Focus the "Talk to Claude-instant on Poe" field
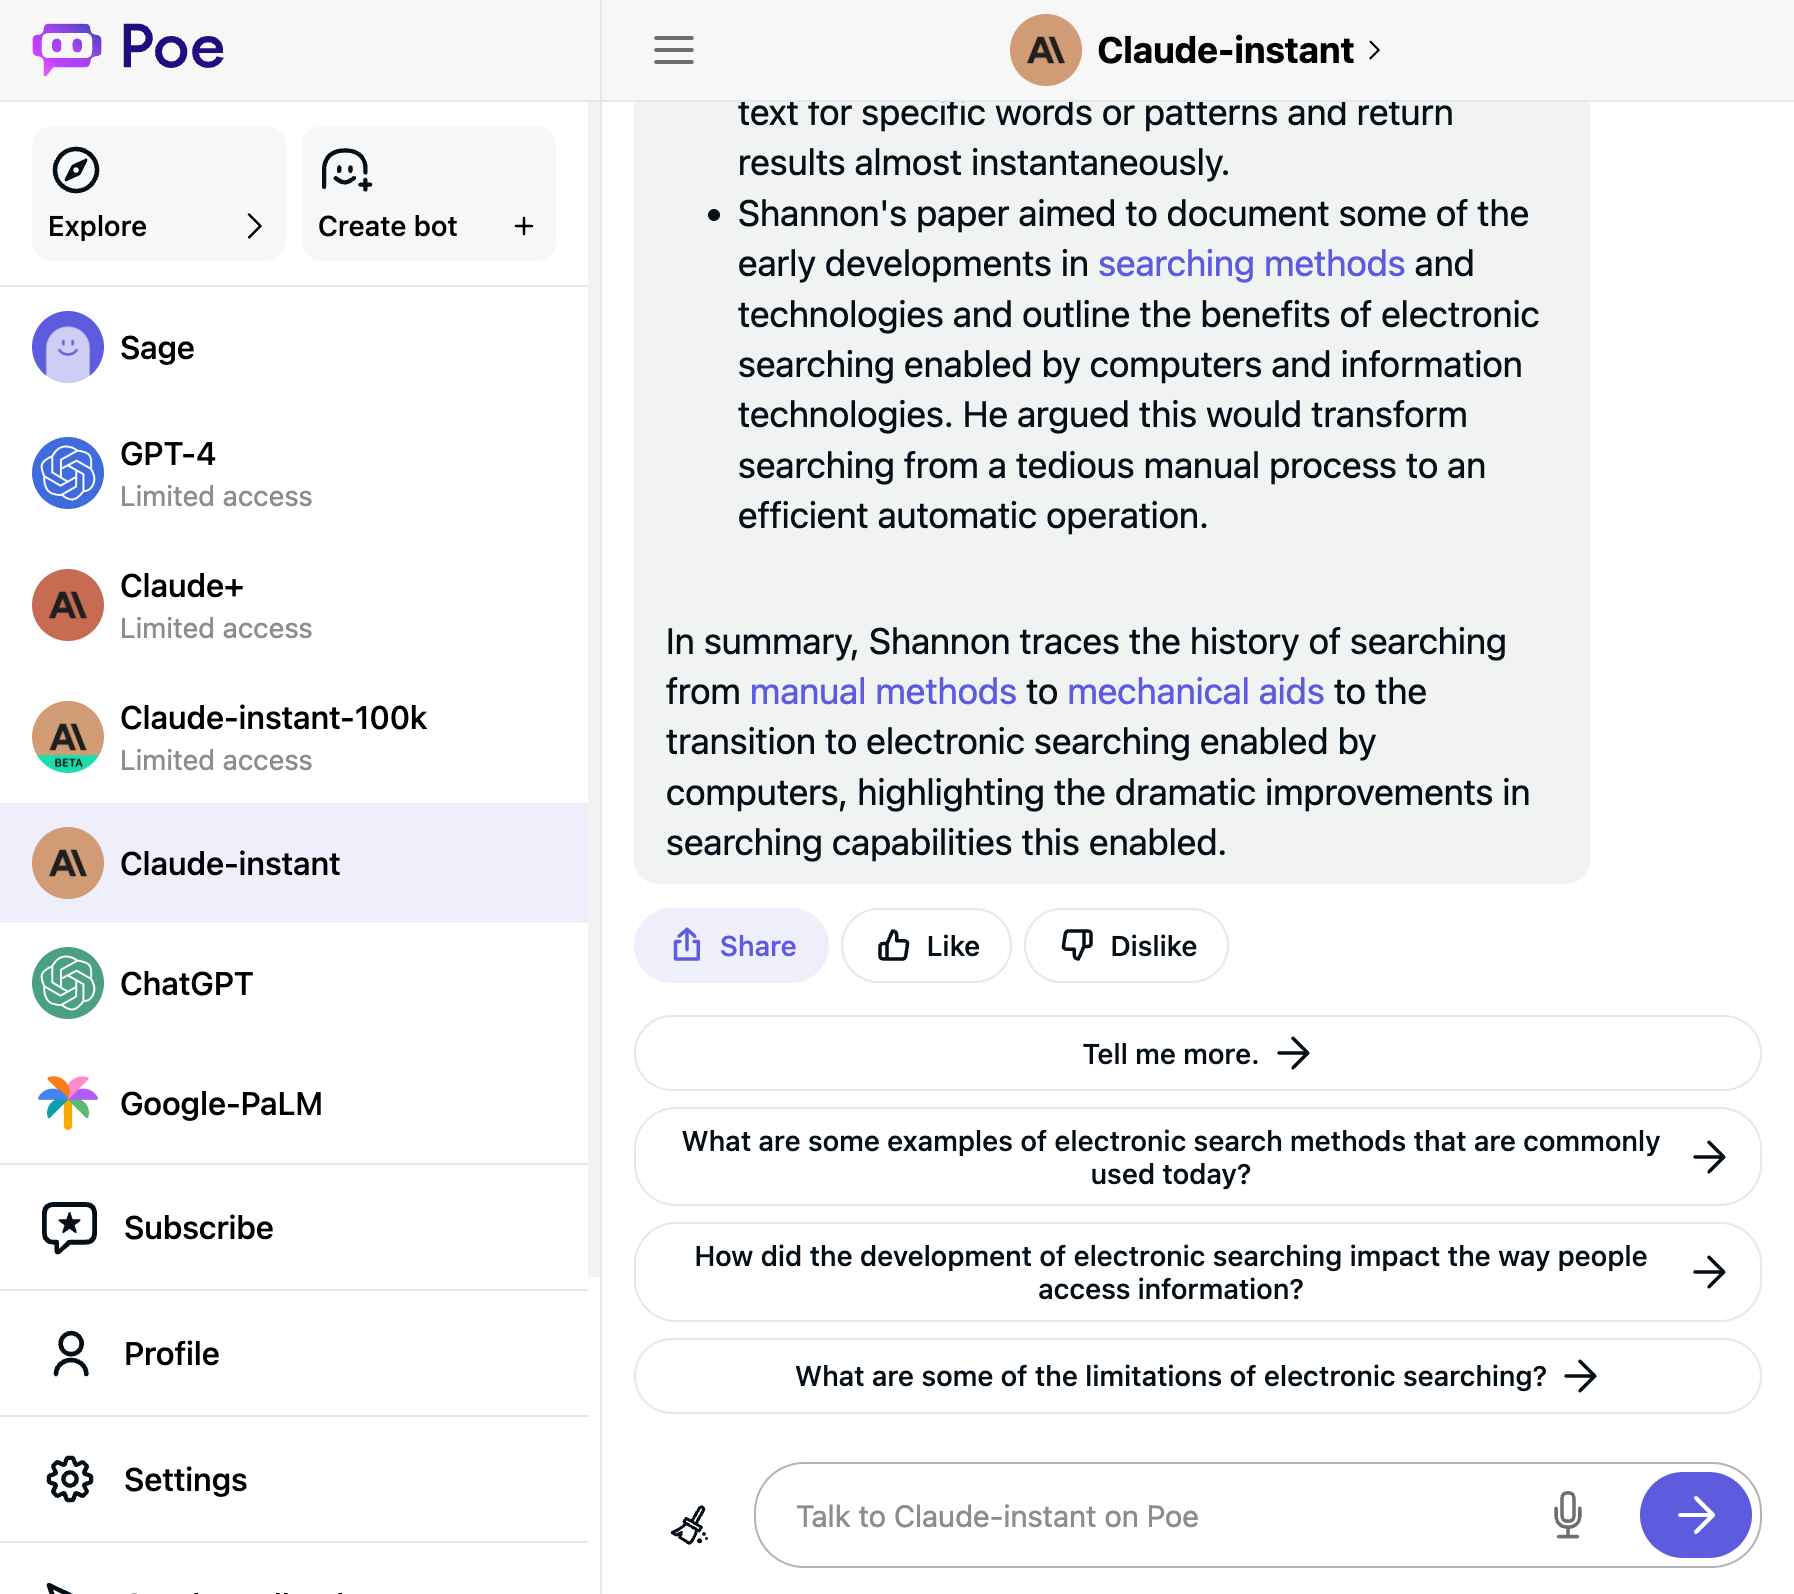1794x1594 pixels. tap(1150, 1516)
